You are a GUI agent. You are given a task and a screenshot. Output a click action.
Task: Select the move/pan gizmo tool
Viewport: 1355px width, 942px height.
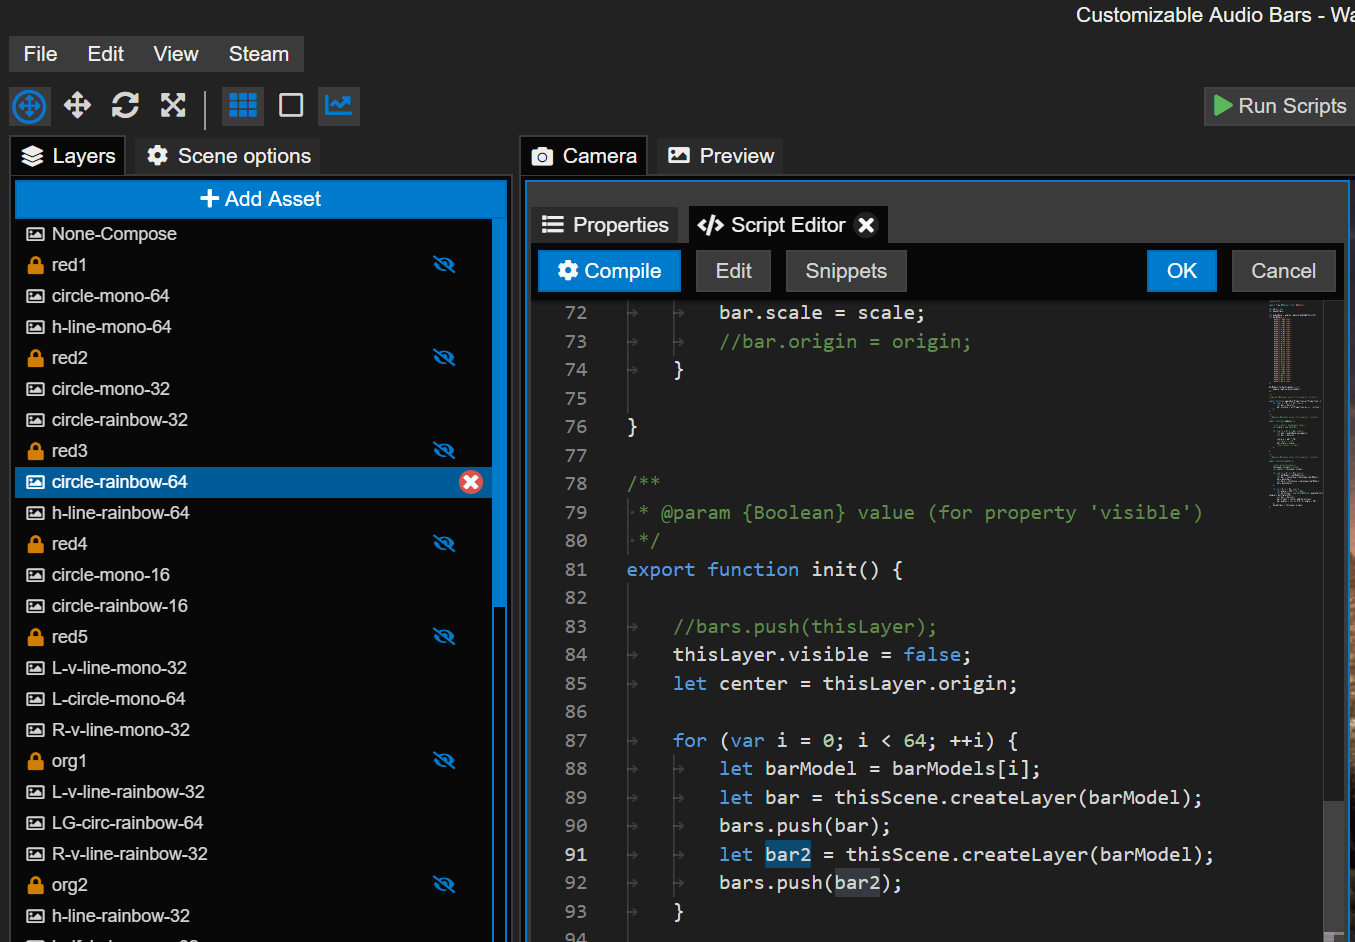30,106
